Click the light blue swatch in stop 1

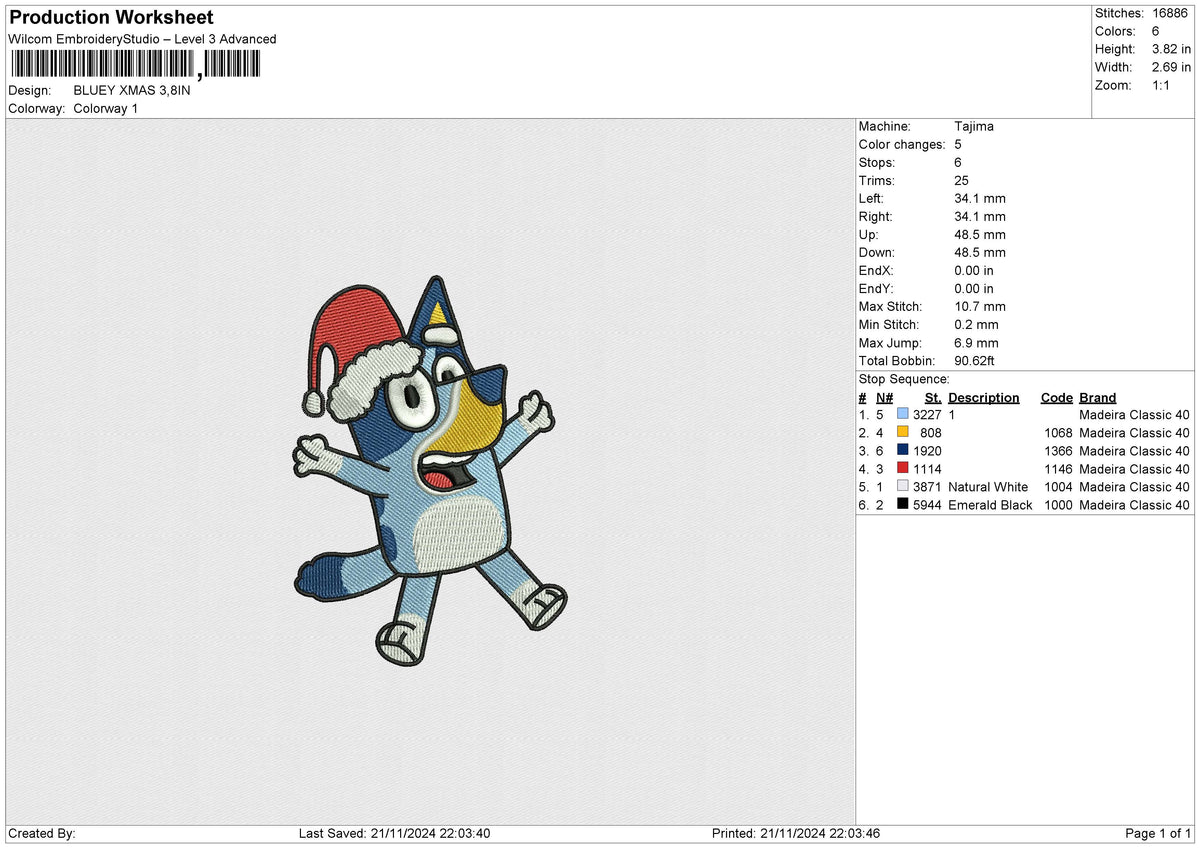click(x=903, y=414)
